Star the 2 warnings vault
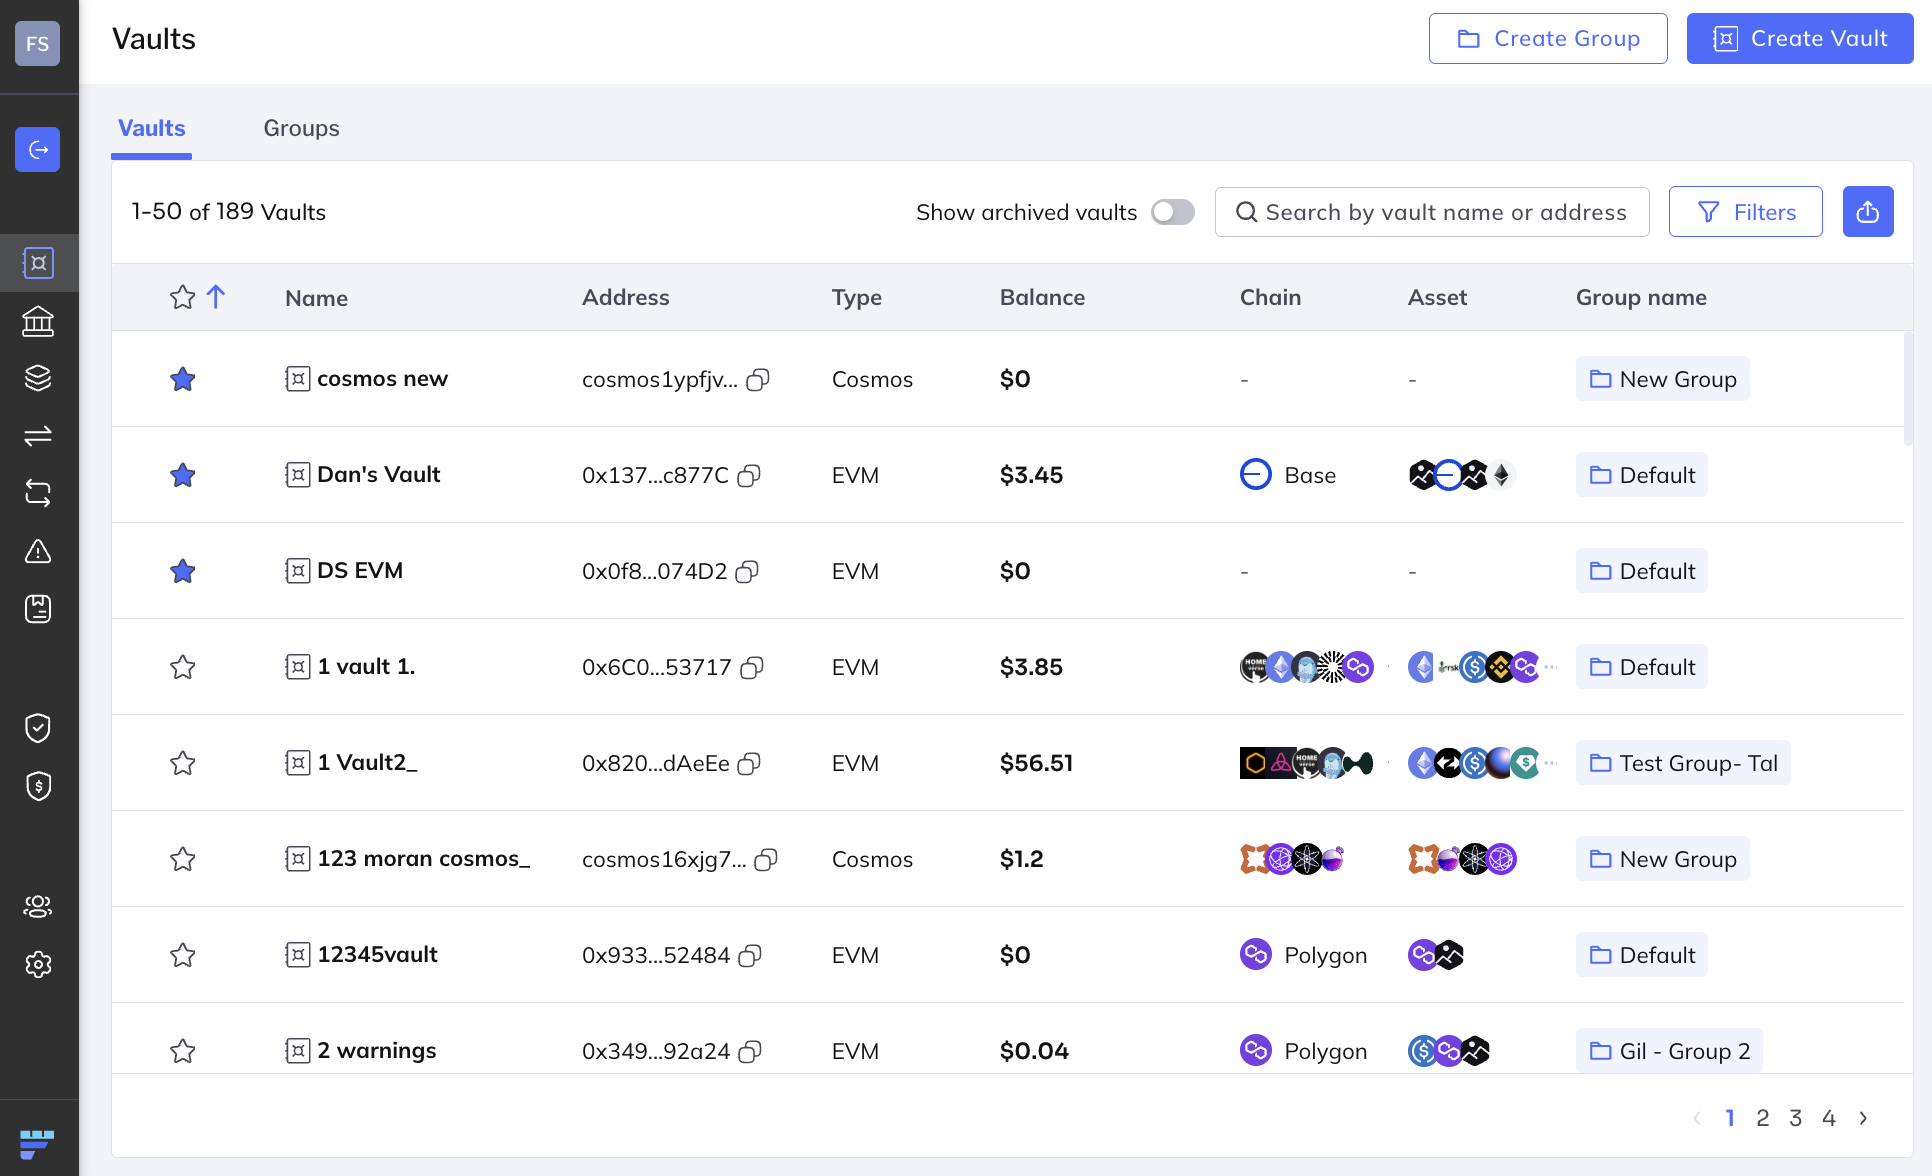 pyautogui.click(x=182, y=1051)
